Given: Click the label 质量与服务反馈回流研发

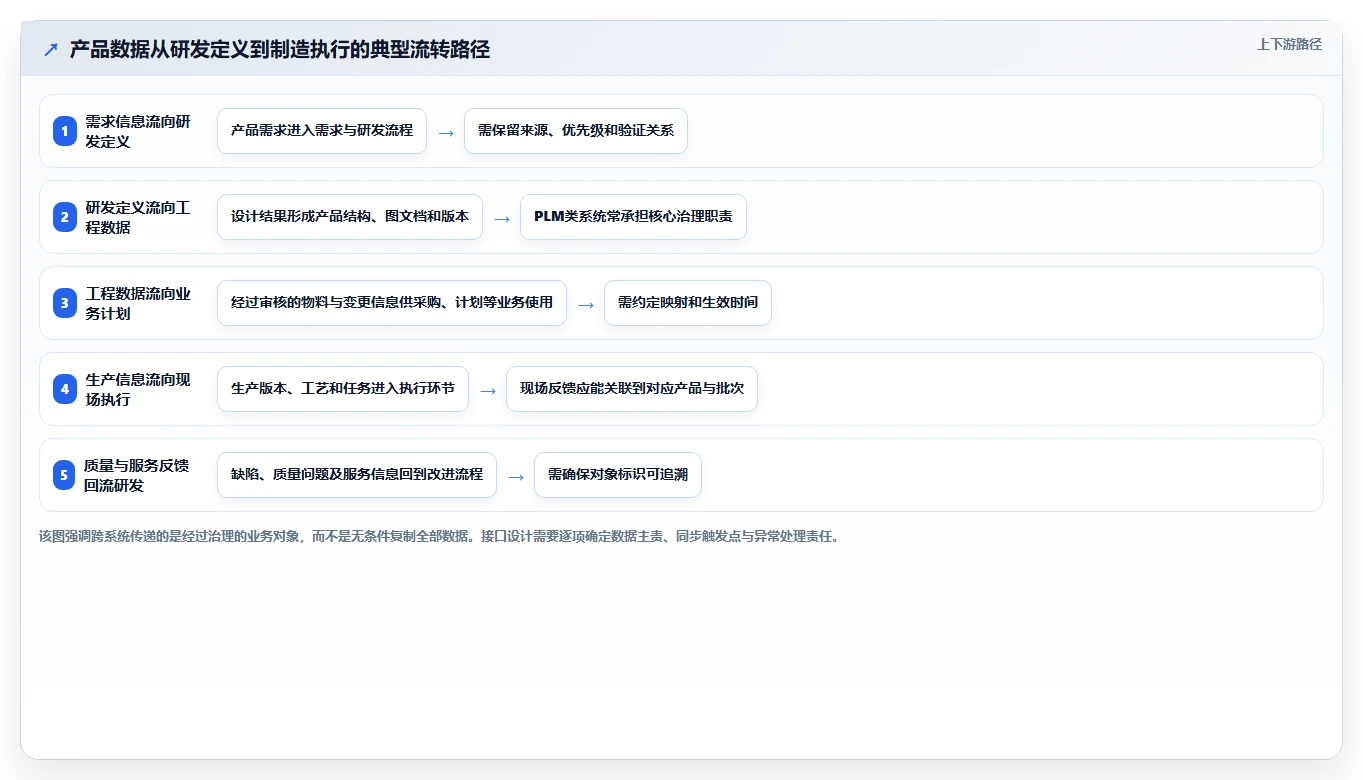Looking at the screenshot, I should [x=138, y=475].
